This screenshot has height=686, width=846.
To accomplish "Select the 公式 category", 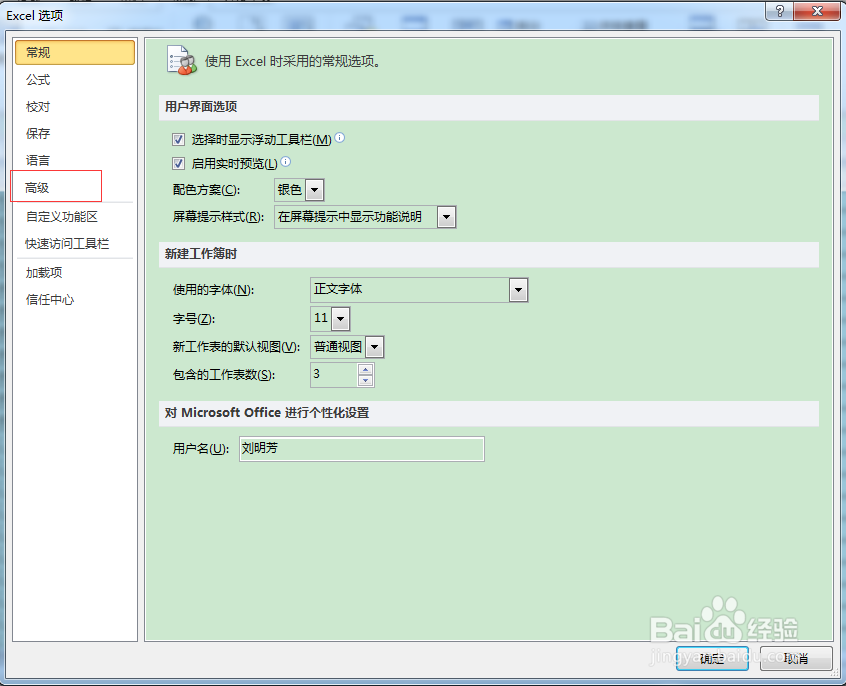I will [75, 80].
